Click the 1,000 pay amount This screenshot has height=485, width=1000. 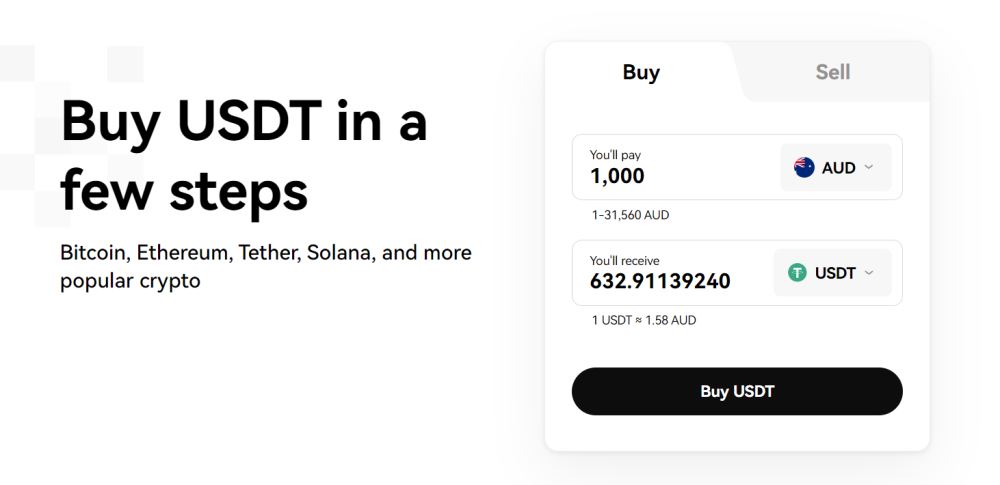tap(617, 177)
